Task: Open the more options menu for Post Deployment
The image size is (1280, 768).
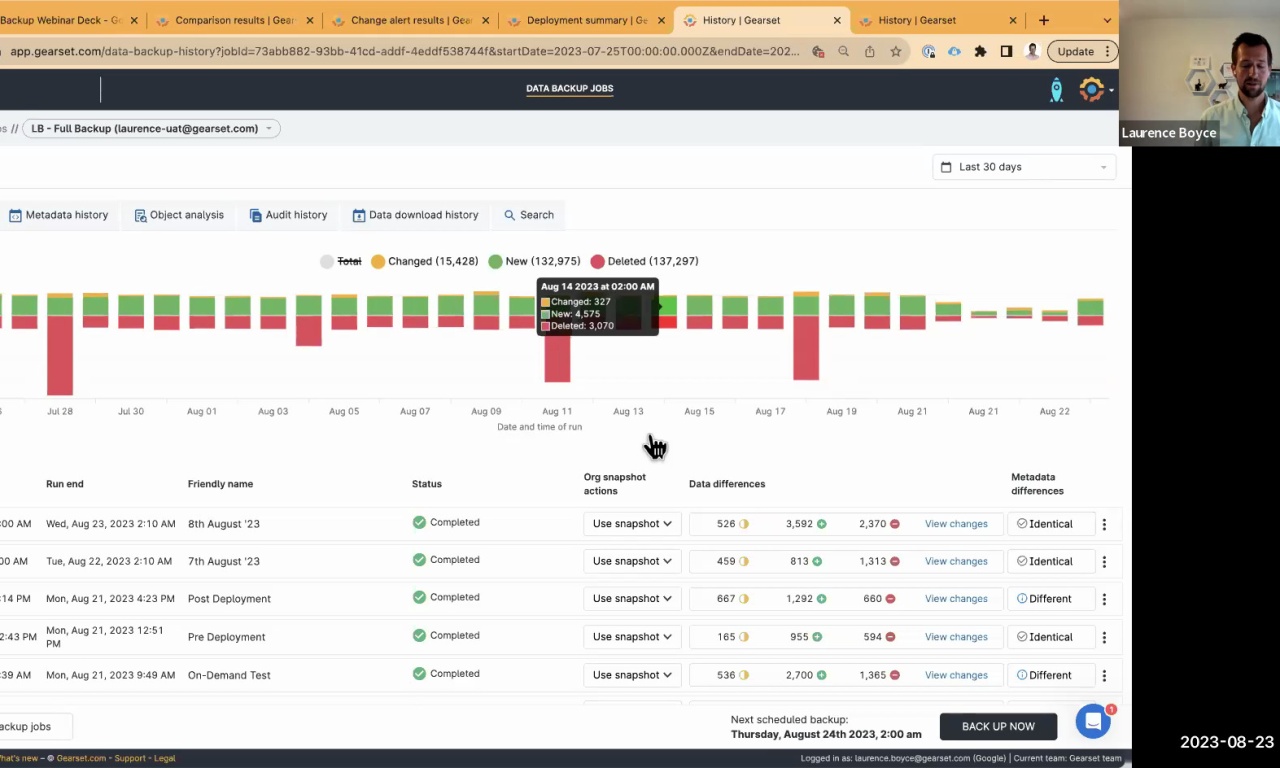Action: (x=1104, y=599)
